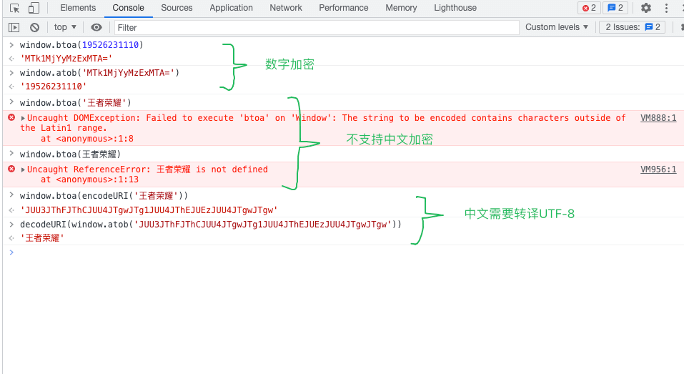Click the 2 Issues button
The width and height of the screenshot is (684, 374).
pos(633,27)
